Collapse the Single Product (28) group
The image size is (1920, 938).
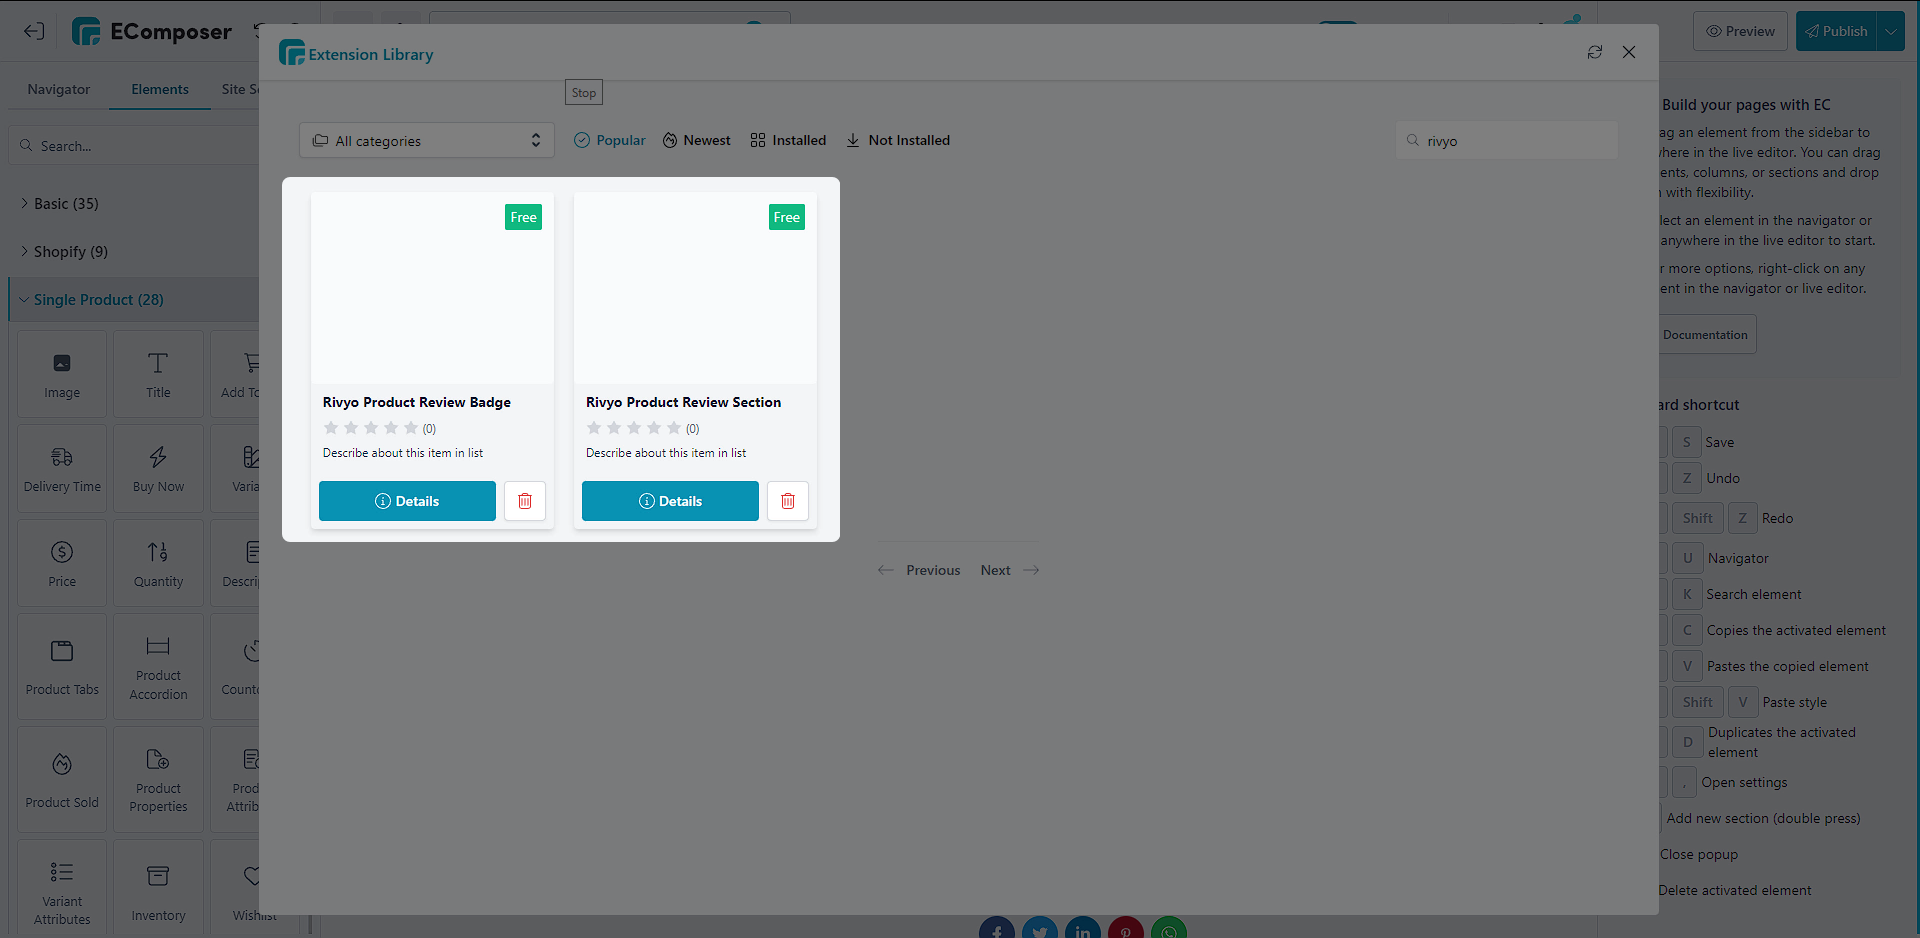coord(134,300)
